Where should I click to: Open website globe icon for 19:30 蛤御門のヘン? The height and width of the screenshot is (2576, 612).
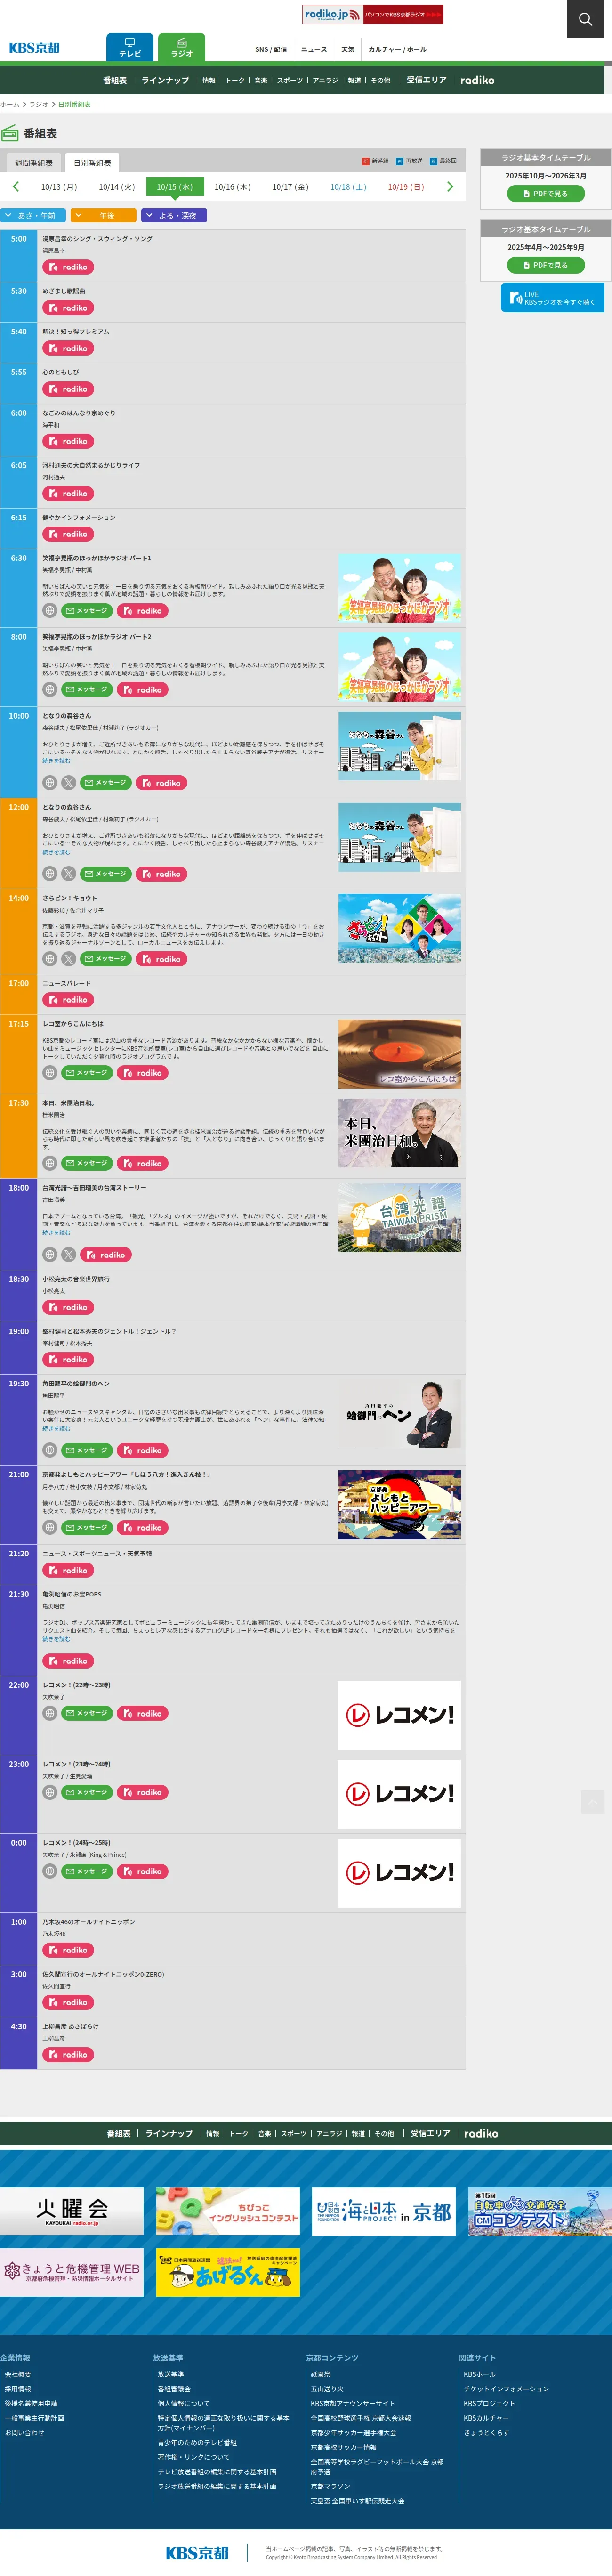pos(49,1450)
